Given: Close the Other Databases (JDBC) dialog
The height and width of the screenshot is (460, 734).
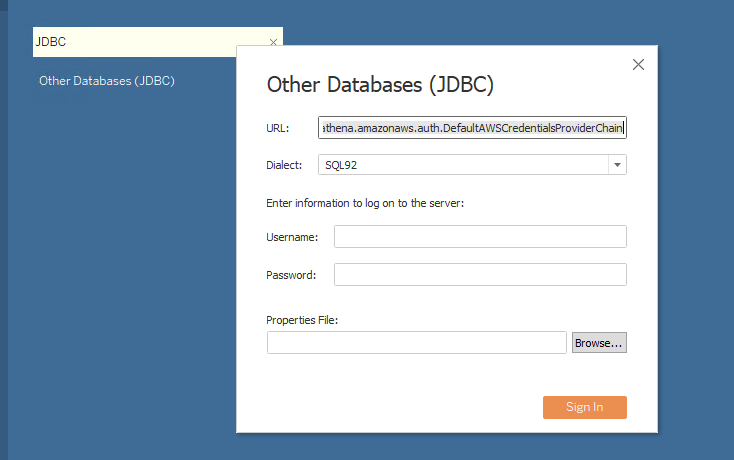Looking at the screenshot, I should click(639, 65).
